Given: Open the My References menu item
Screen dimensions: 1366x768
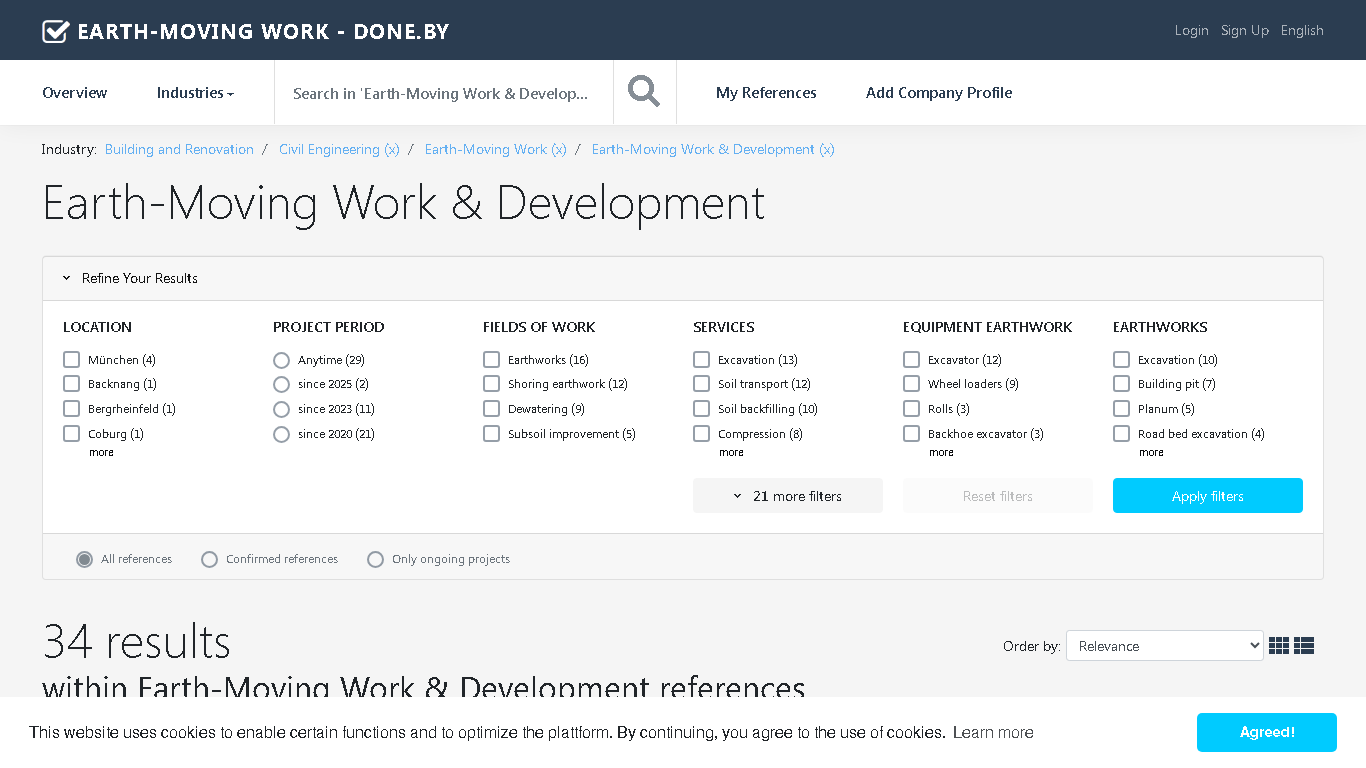Looking at the screenshot, I should (766, 92).
